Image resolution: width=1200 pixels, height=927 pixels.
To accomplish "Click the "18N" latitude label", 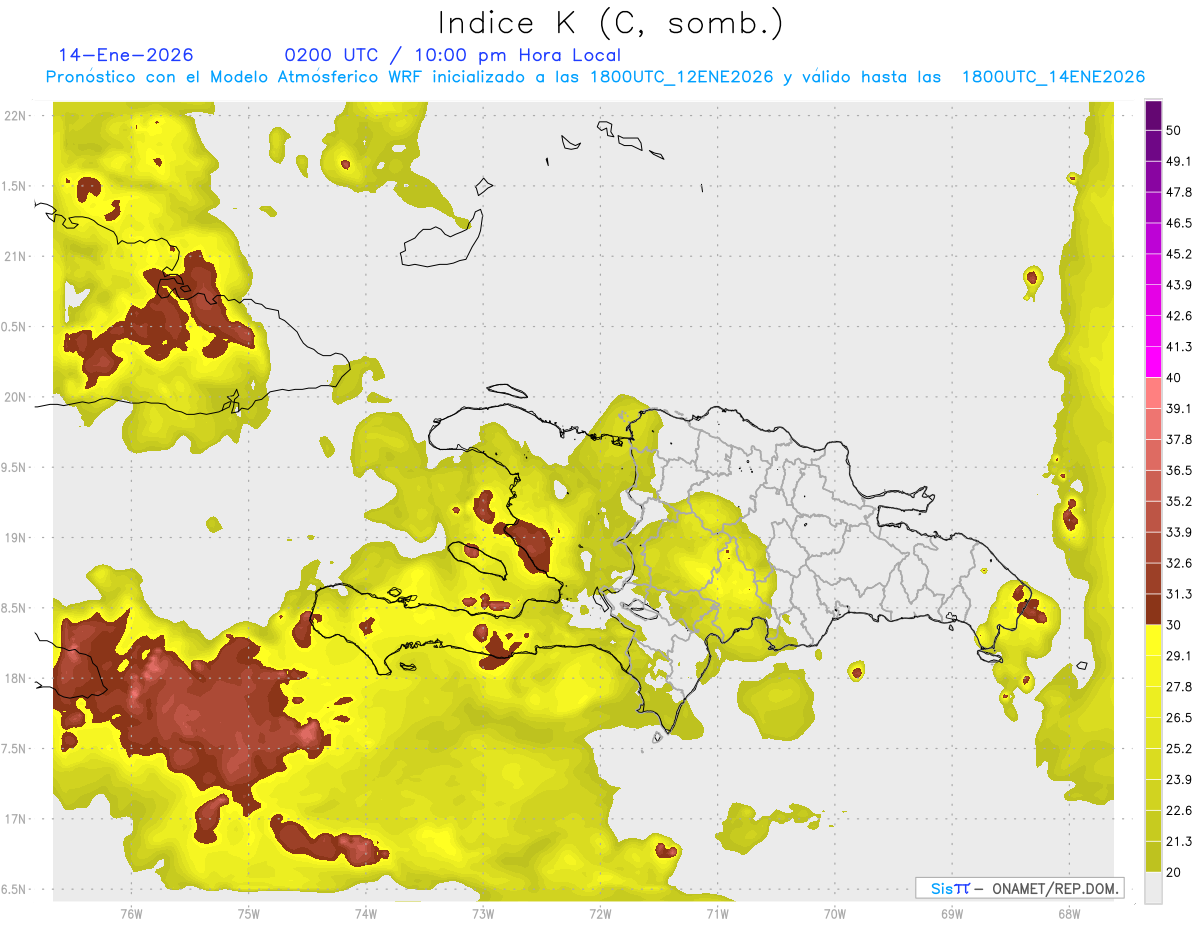I will pyautogui.click(x=16, y=678).
